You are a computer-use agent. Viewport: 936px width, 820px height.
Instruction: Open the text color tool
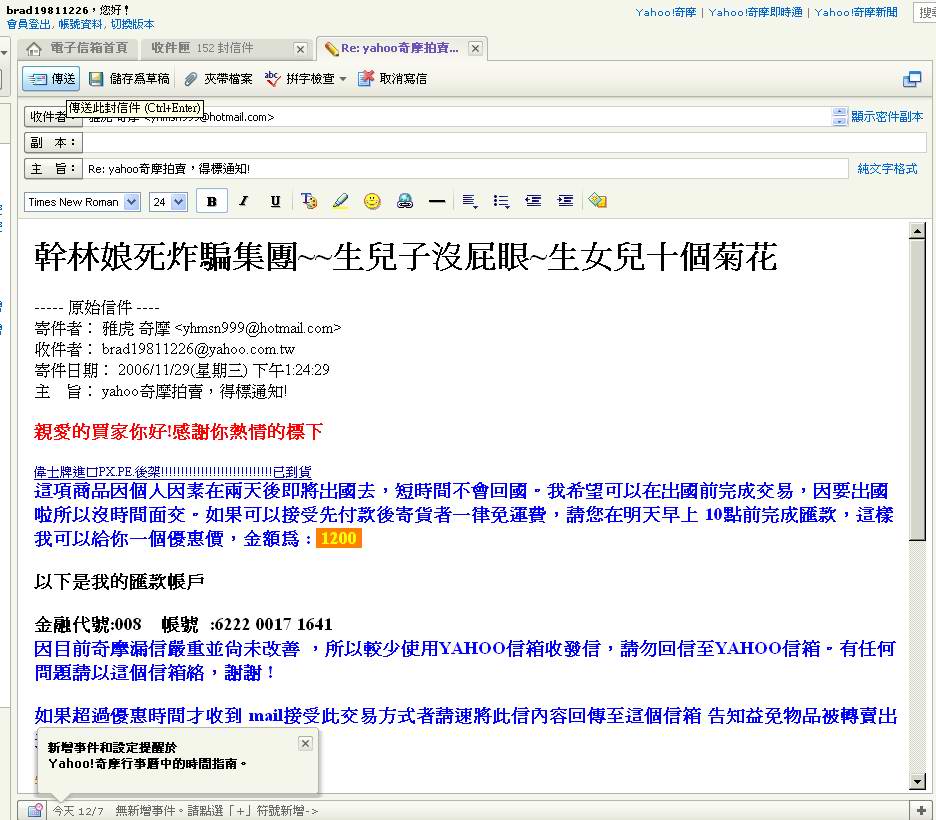[x=309, y=201]
